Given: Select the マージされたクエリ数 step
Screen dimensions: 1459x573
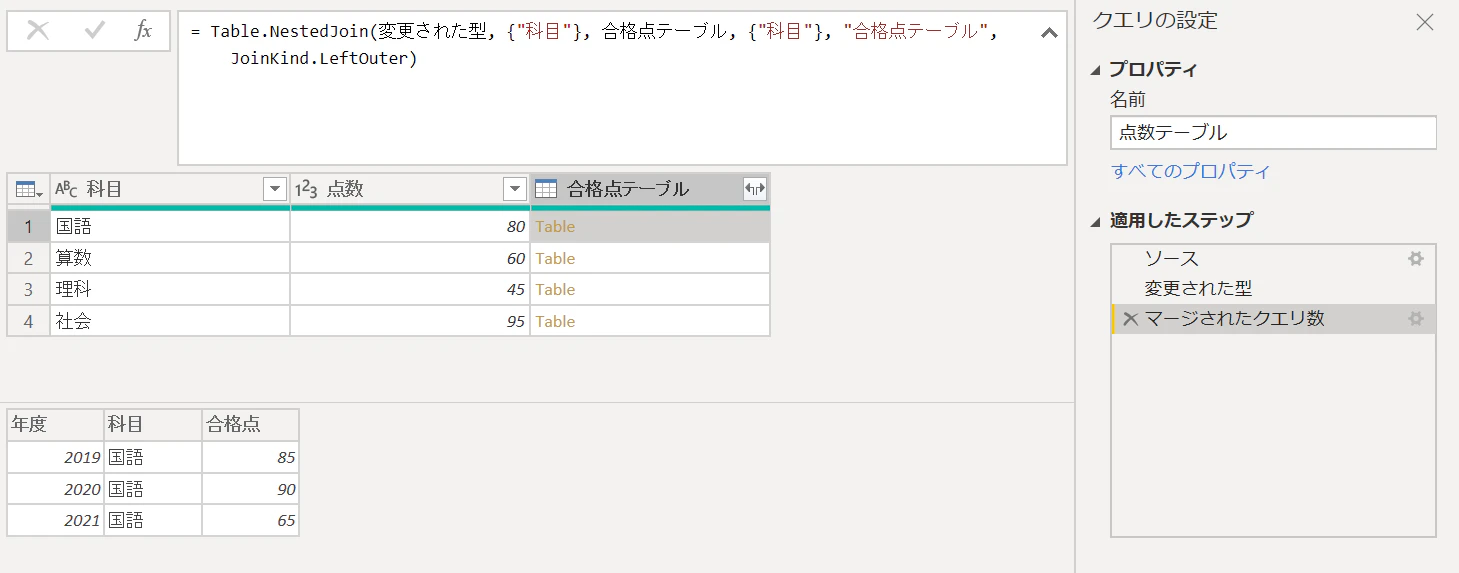Looking at the screenshot, I should click(x=1273, y=319).
